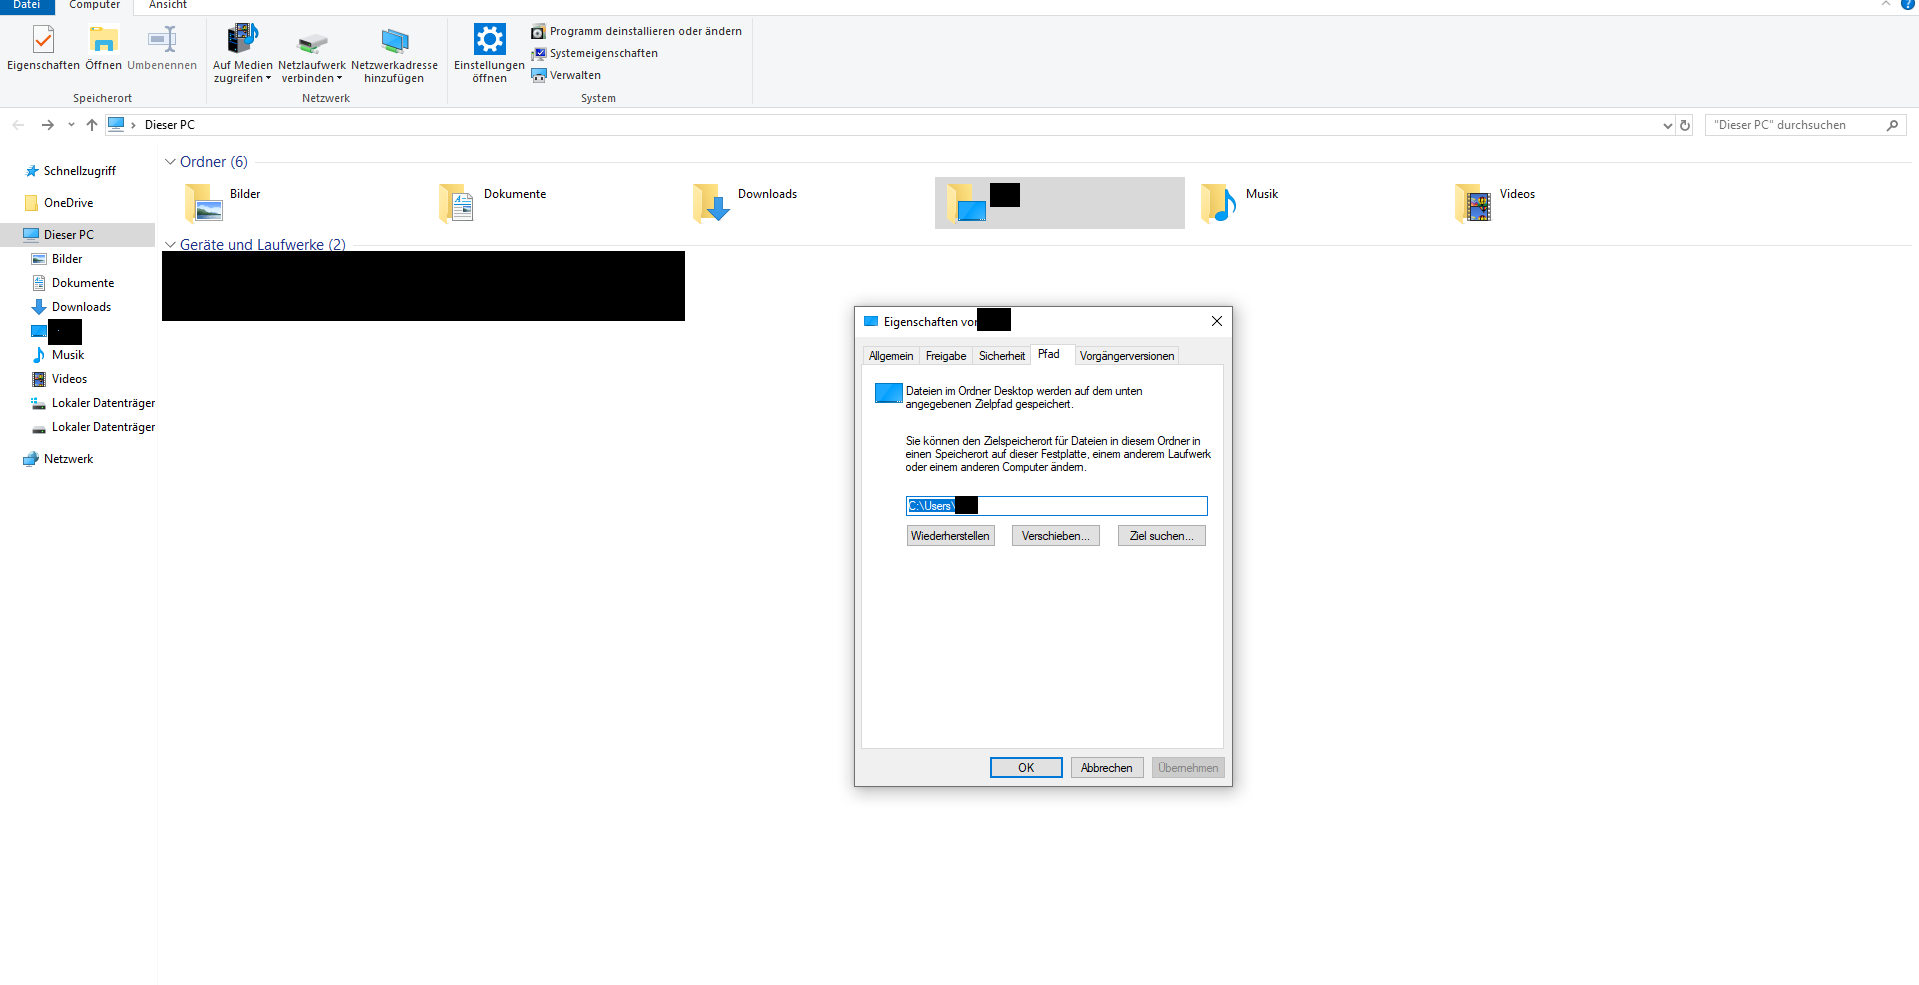This screenshot has width=1919, height=985.
Task: Click the search magnifier icon
Action: coord(1892,125)
